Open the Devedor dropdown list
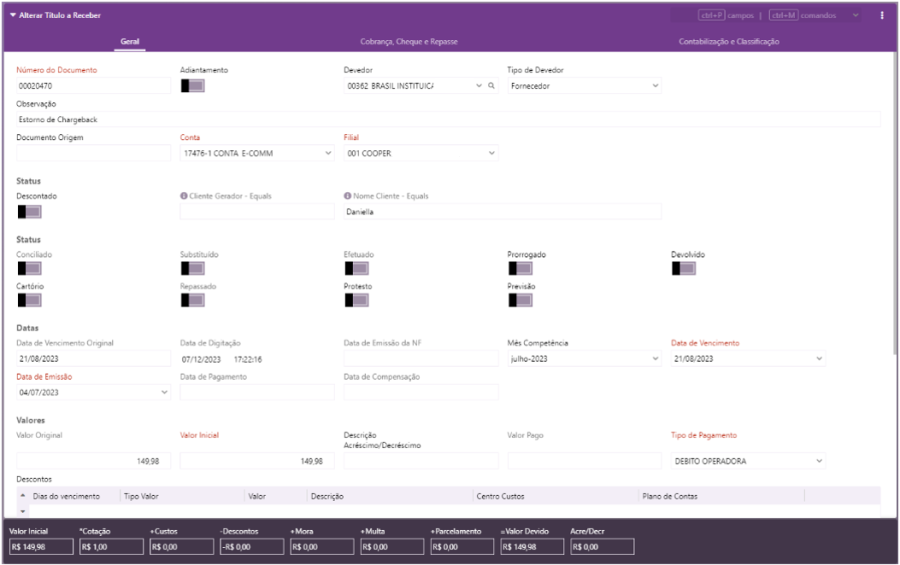The image size is (900, 565). click(479, 86)
